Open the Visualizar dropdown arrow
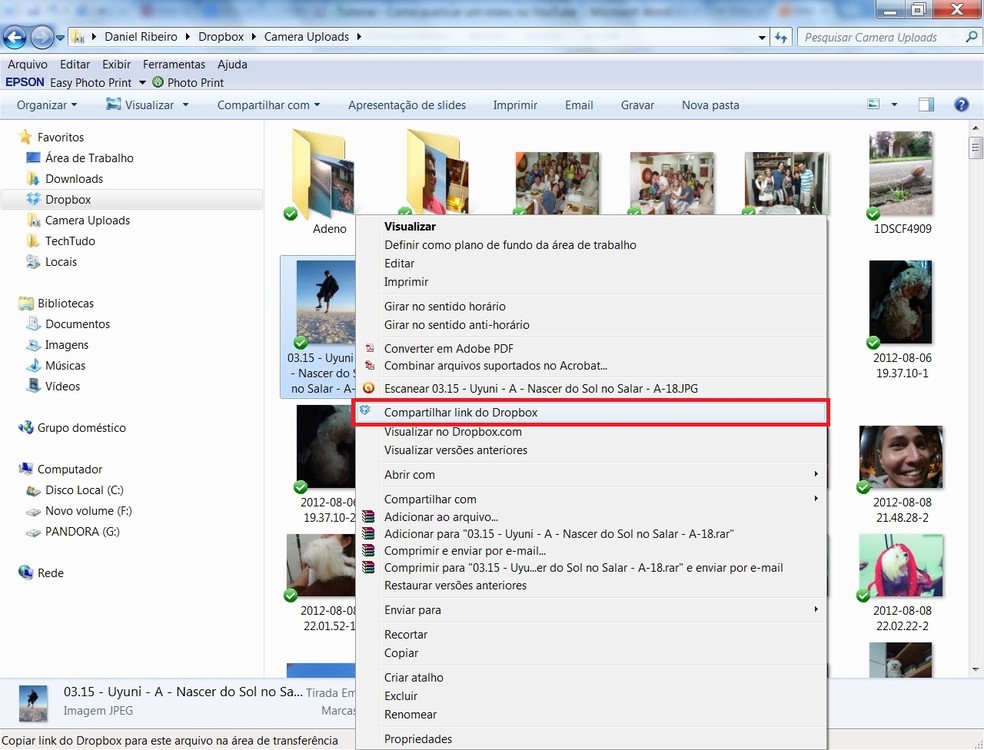 186,105
